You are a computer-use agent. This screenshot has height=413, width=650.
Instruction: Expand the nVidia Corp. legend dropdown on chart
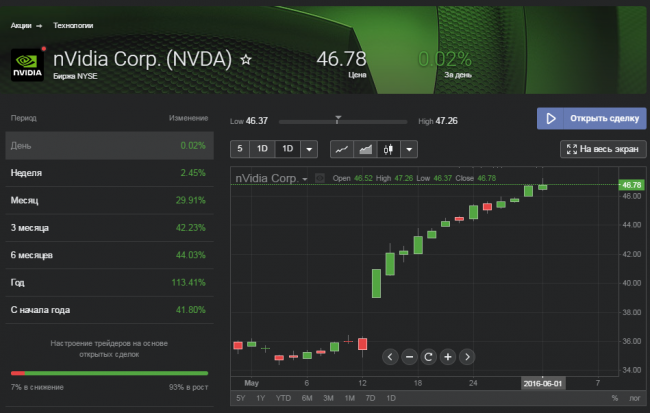tap(305, 179)
